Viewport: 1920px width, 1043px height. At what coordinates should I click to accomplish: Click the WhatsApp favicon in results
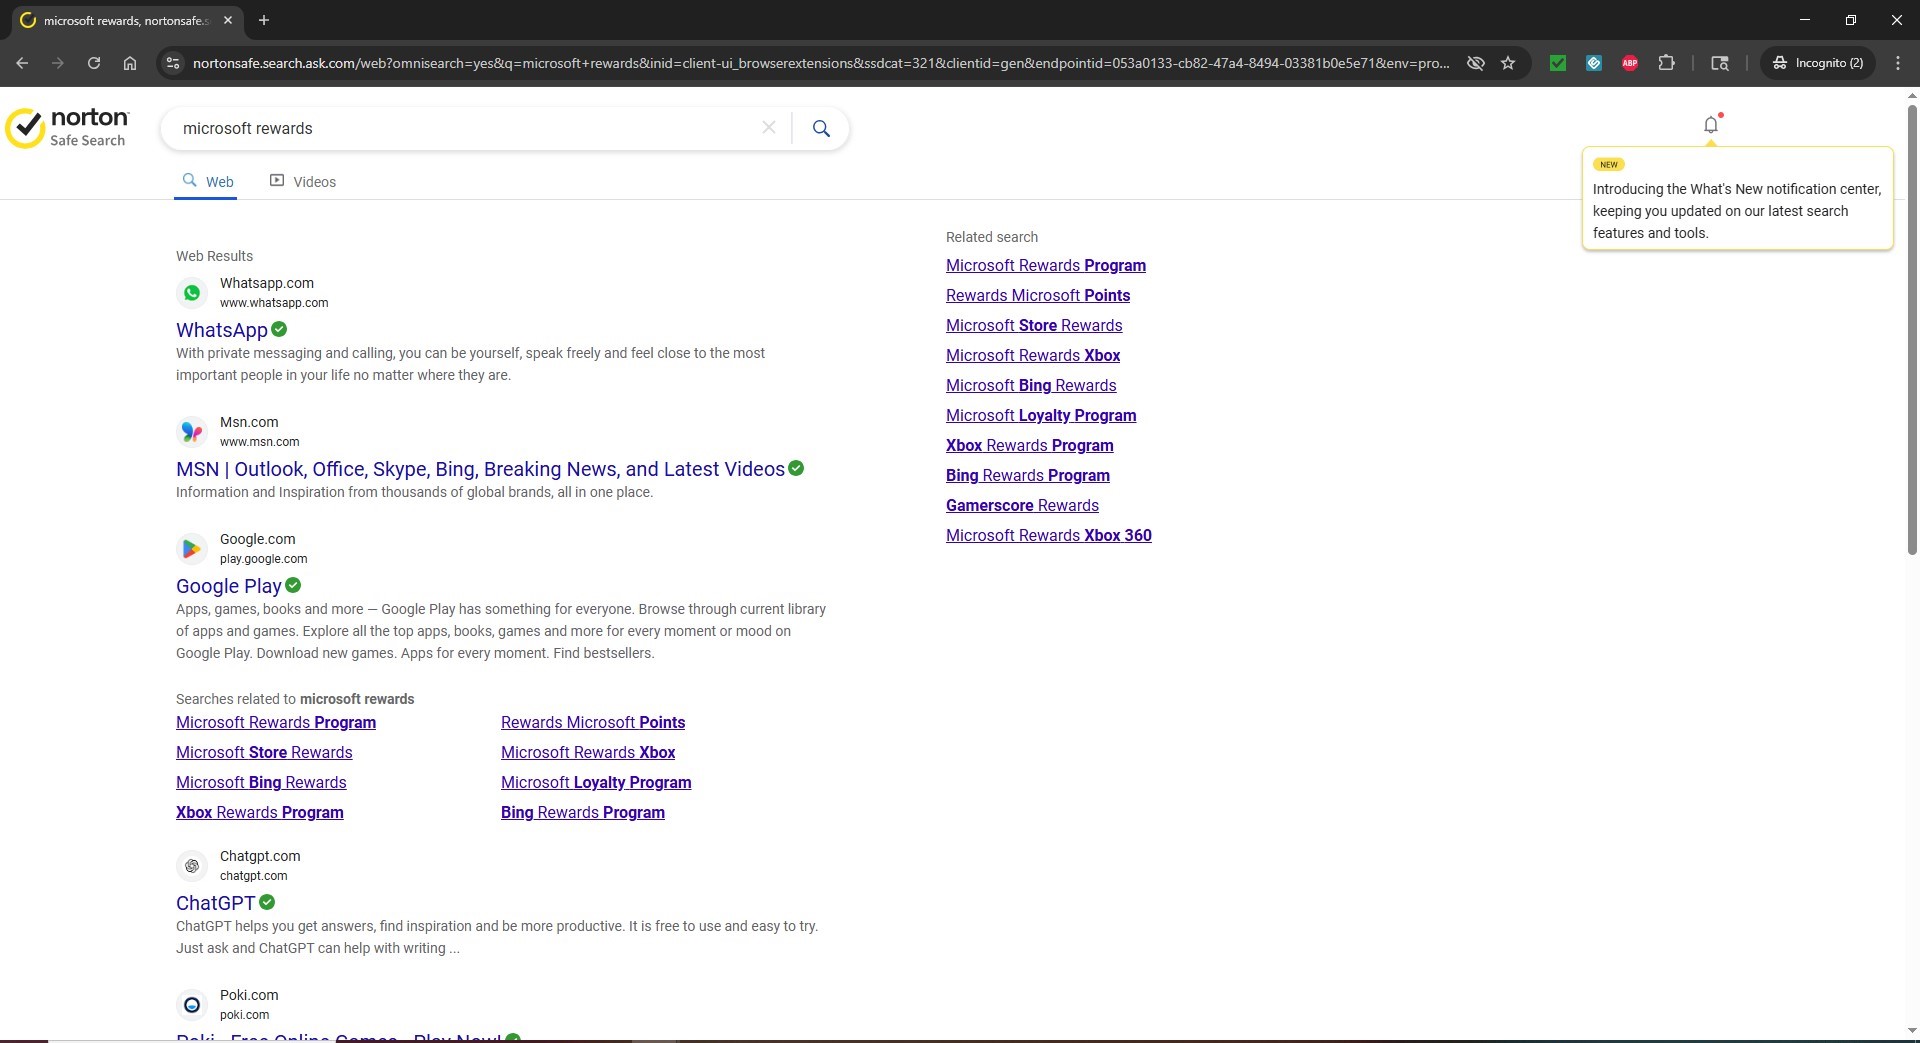click(x=192, y=293)
